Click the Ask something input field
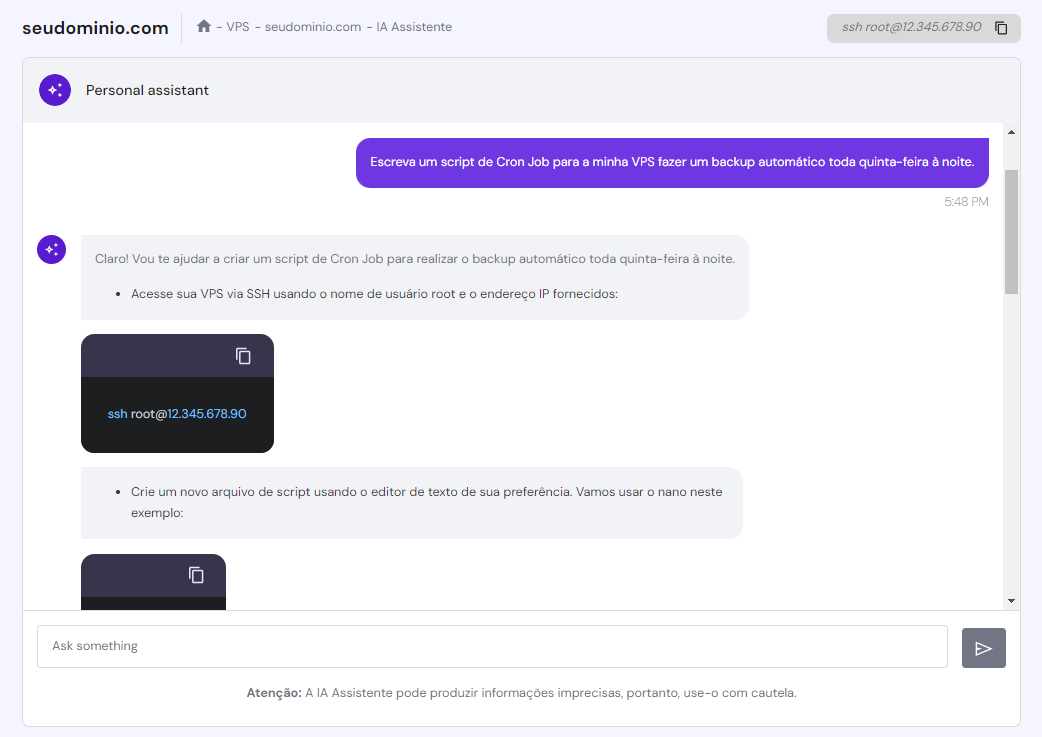The image size is (1042, 737). coord(492,646)
